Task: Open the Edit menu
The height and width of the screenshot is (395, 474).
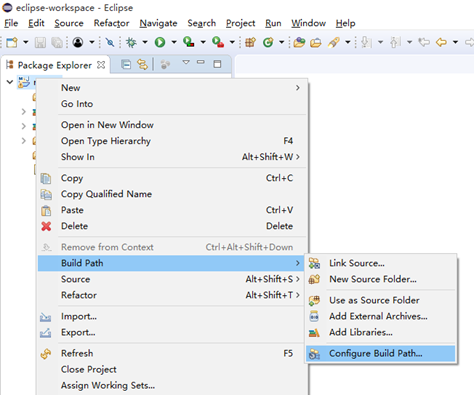Action: pos(36,23)
